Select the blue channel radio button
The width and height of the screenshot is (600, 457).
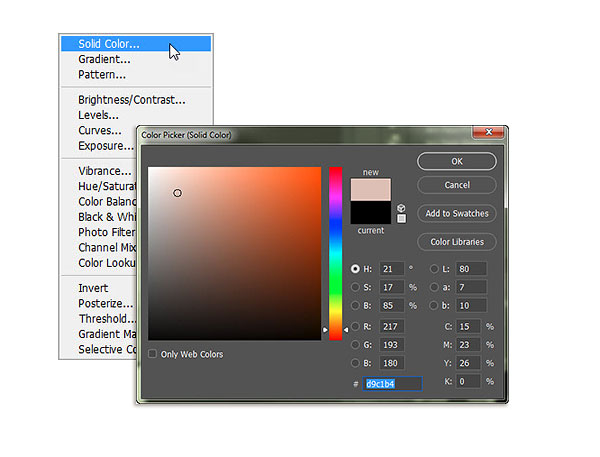pos(355,363)
